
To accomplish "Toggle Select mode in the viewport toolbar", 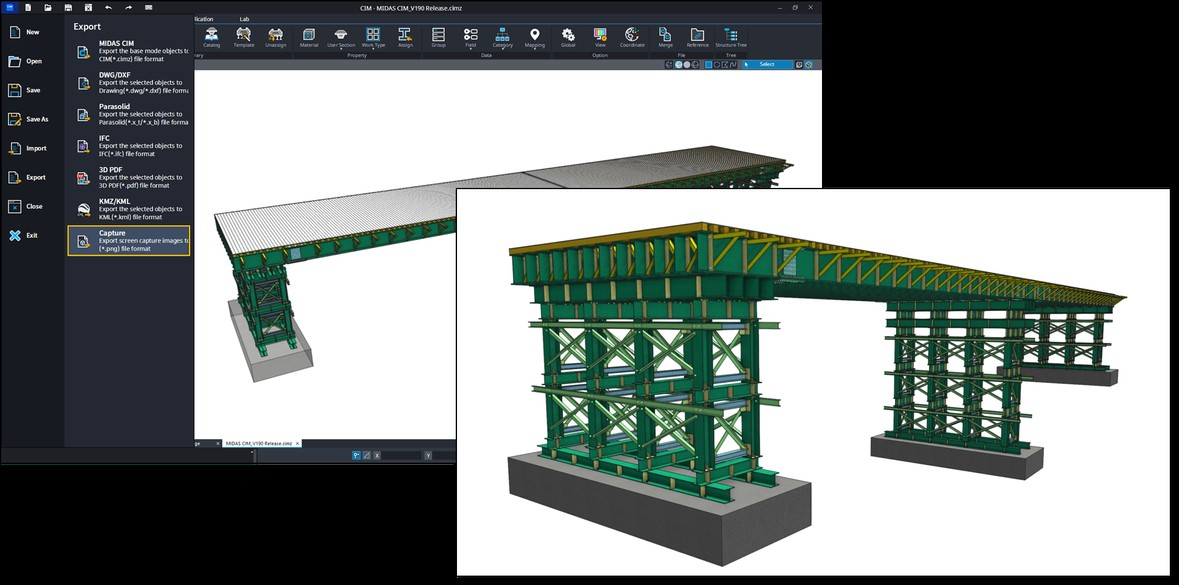I will 767,64.
